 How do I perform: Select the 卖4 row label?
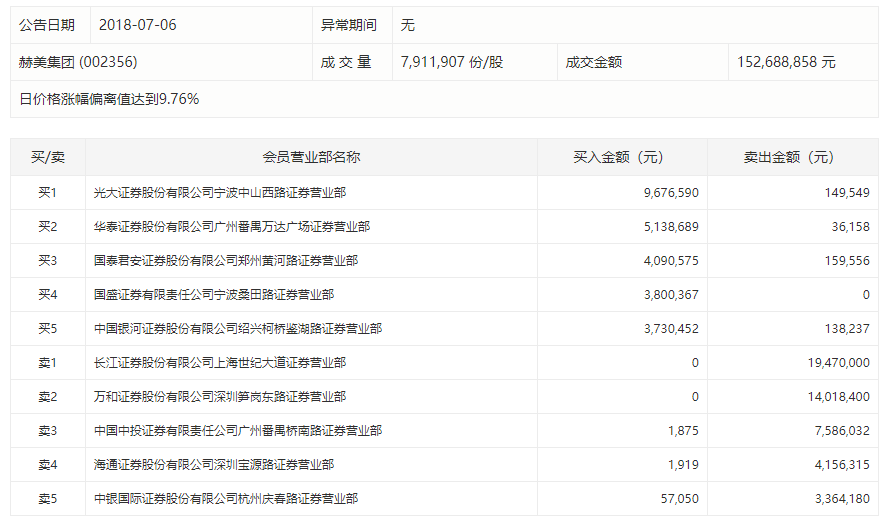pyautogui.click(x=48, y=465)
